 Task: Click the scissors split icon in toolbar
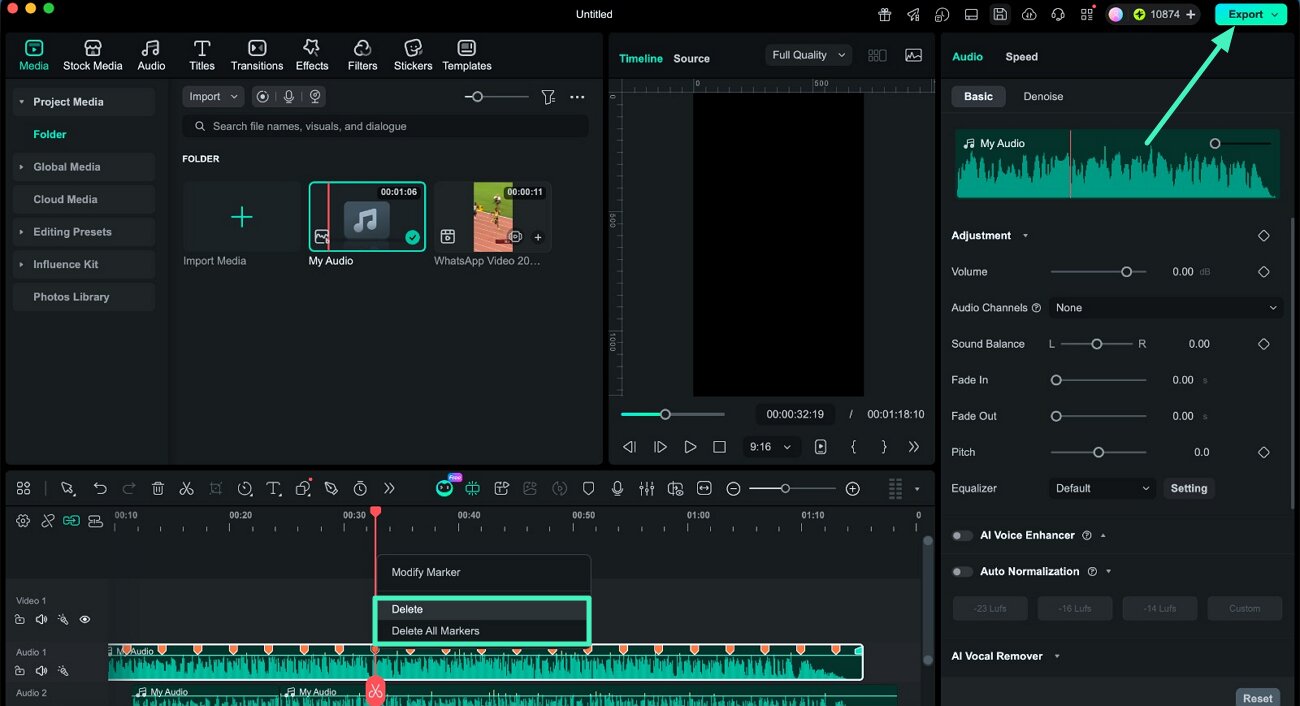pos(186,488)
